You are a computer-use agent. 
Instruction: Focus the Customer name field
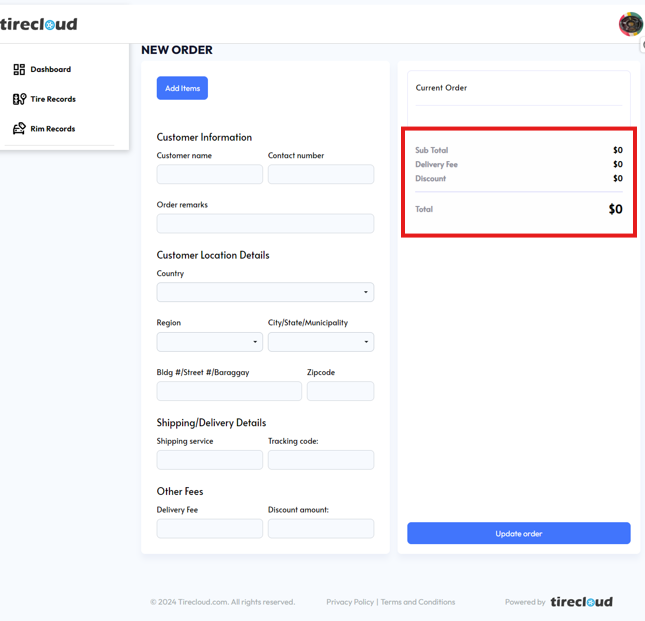tap(210, 174)
